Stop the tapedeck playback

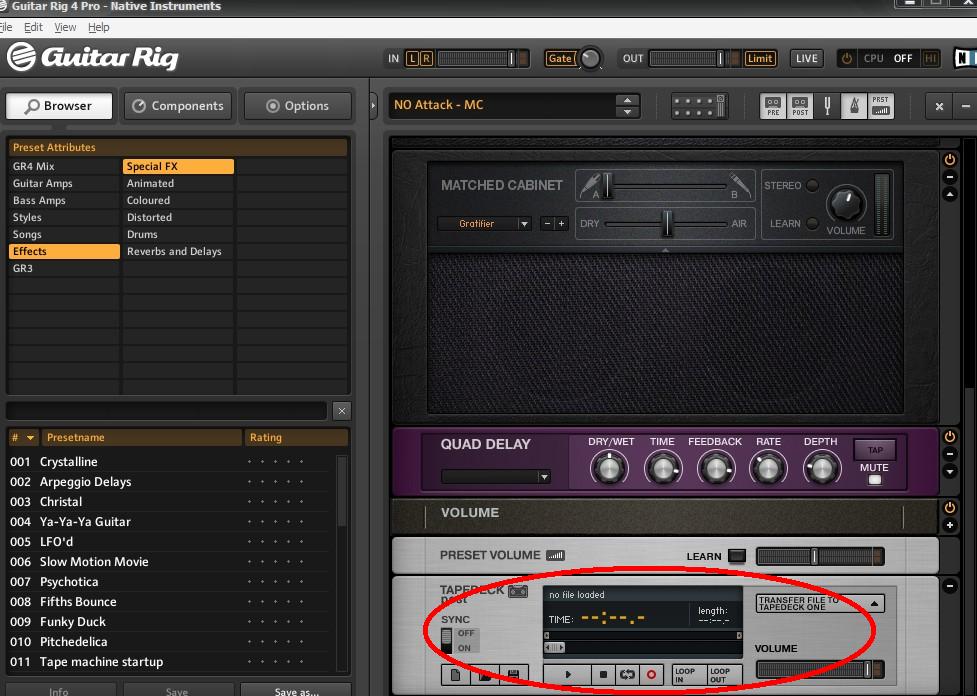[603, 674]
